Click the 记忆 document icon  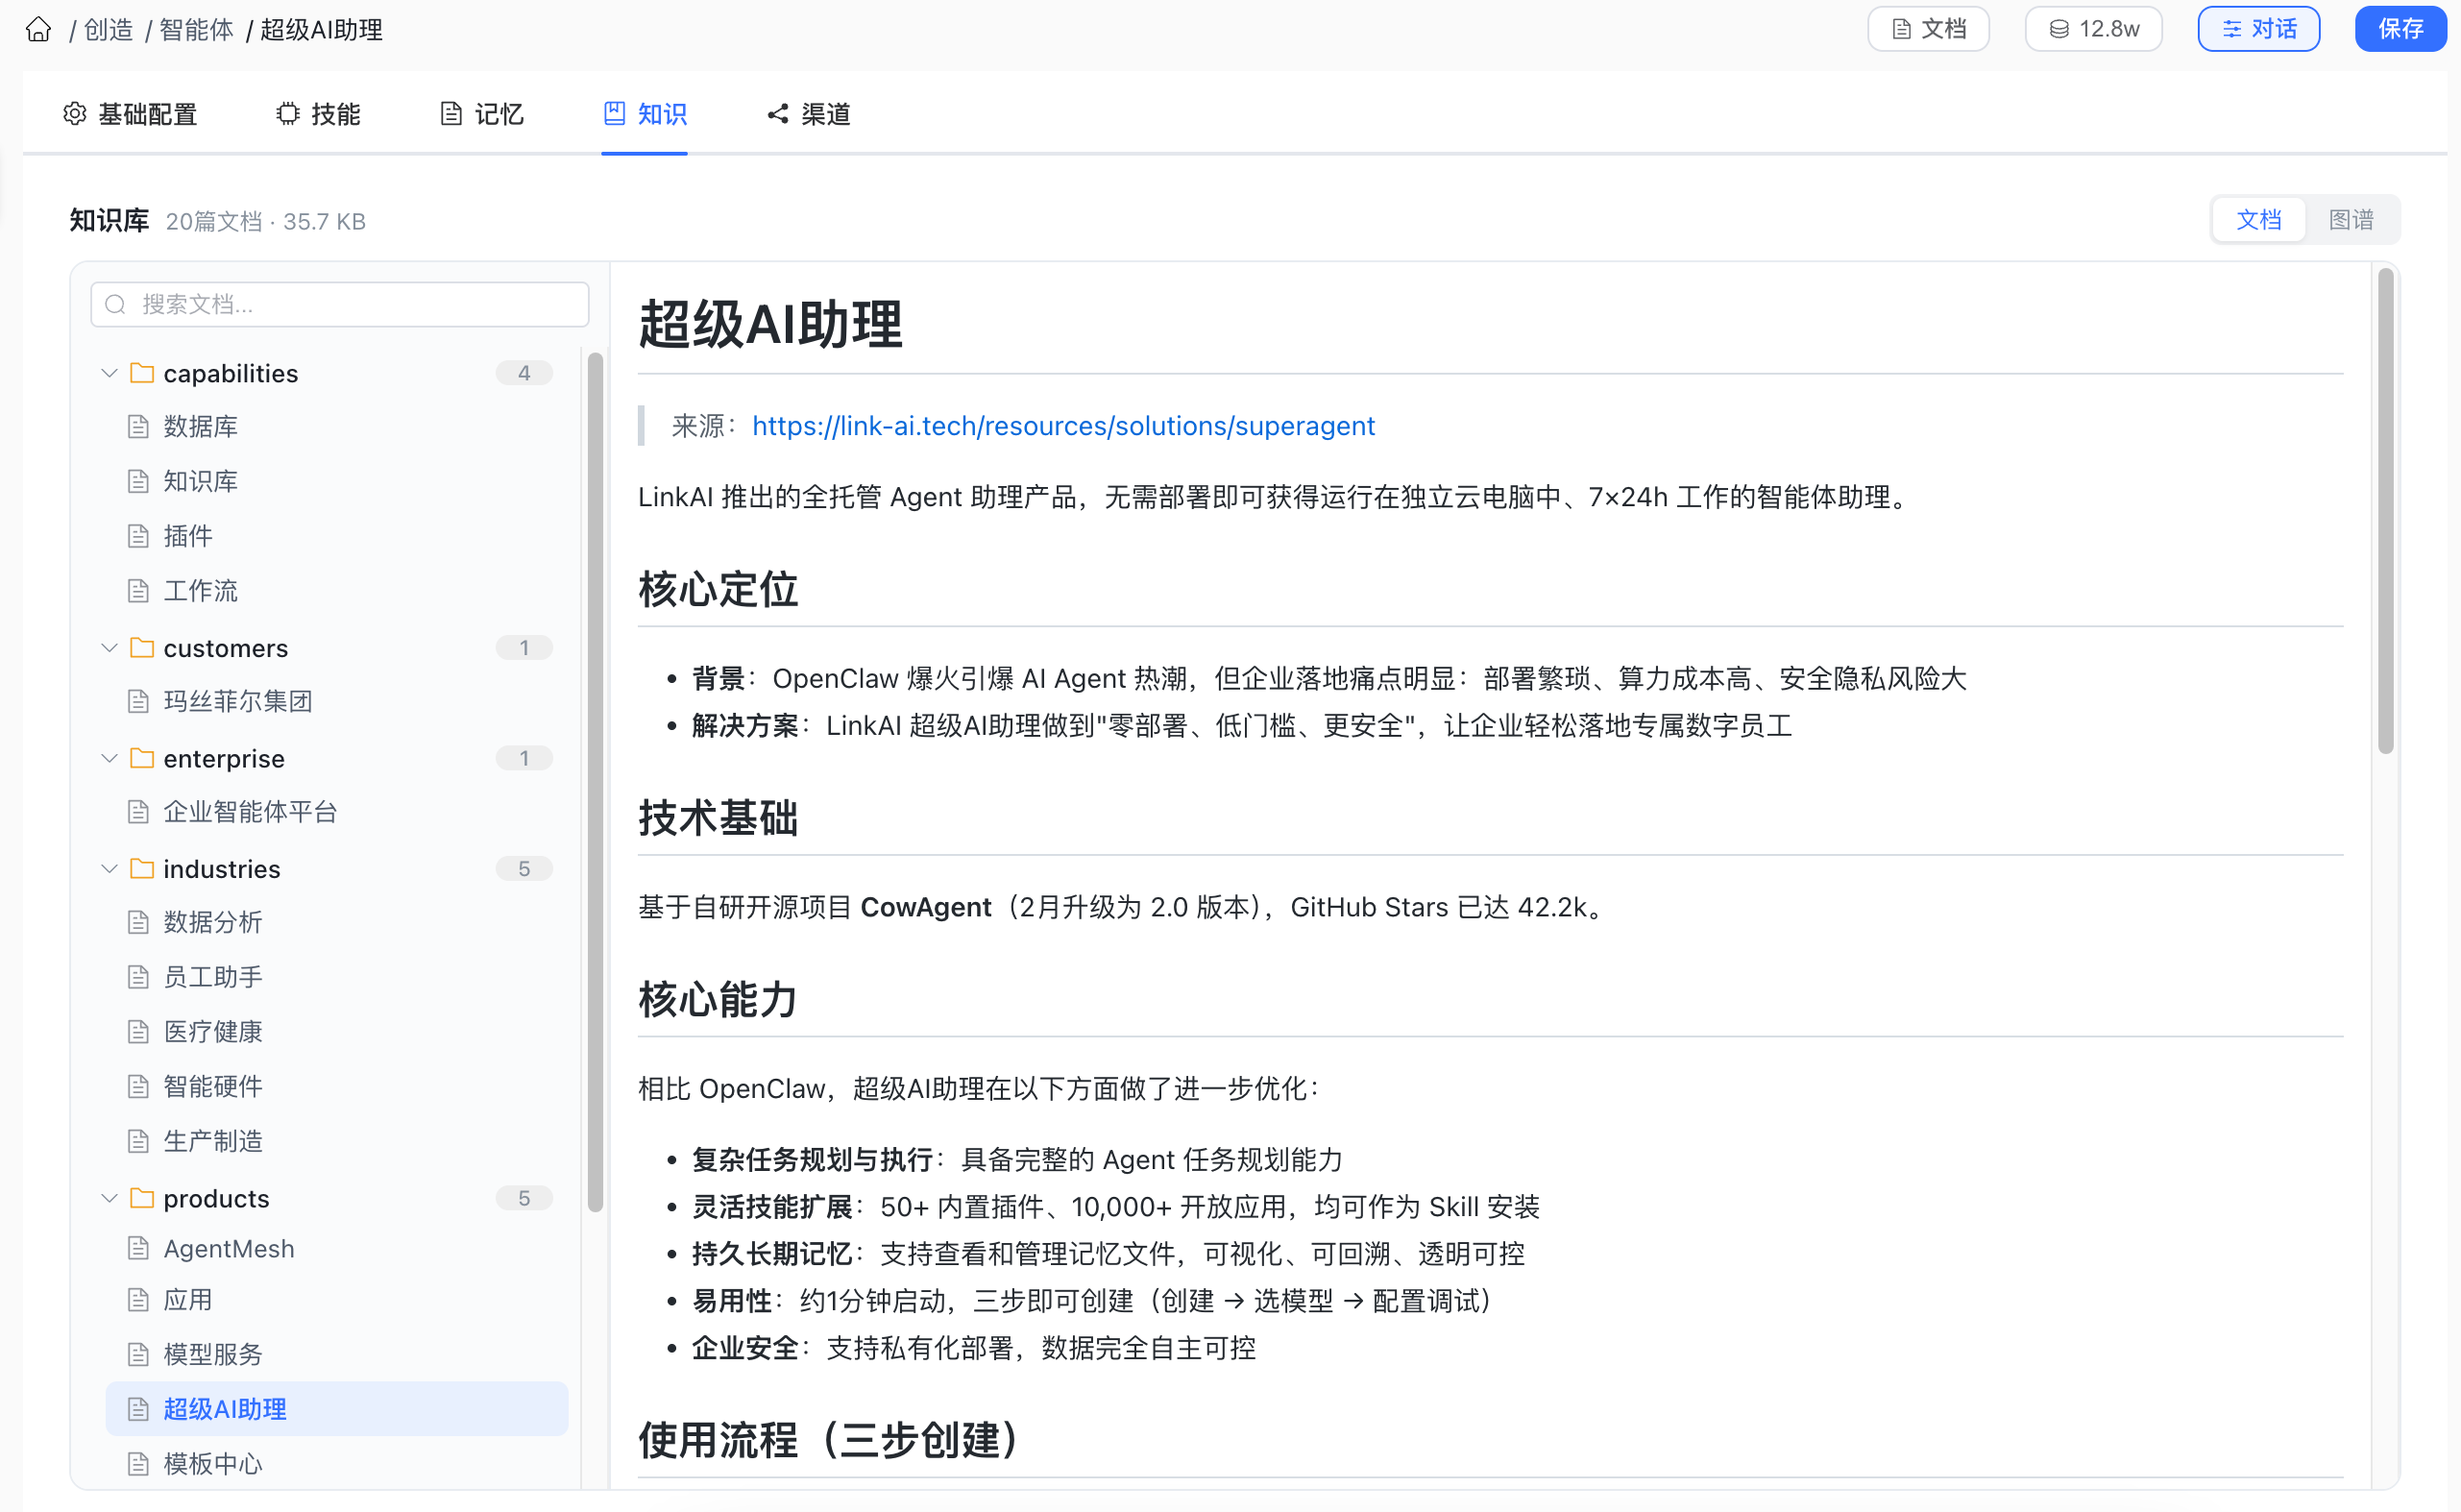(x=451, y=114)
